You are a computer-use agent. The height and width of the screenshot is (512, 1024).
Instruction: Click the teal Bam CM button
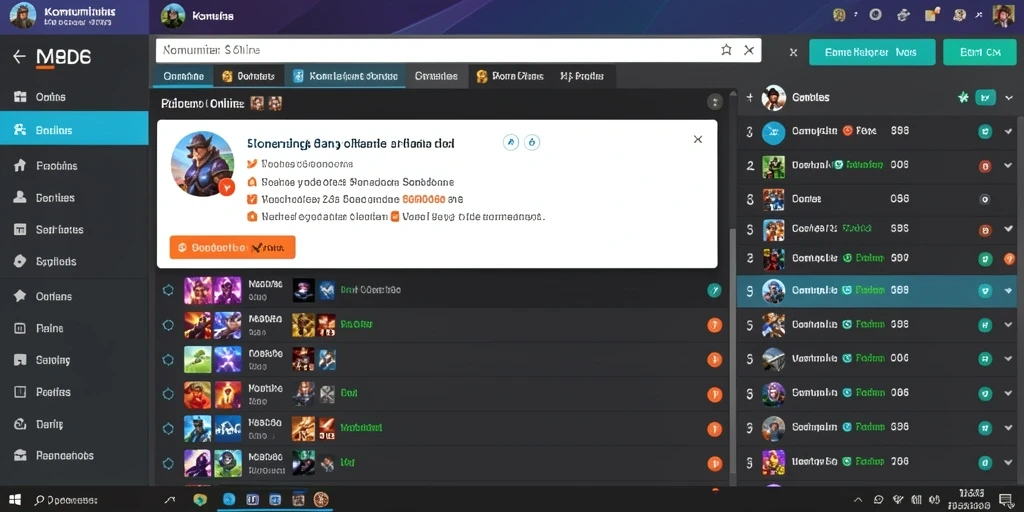click(980, 52)
